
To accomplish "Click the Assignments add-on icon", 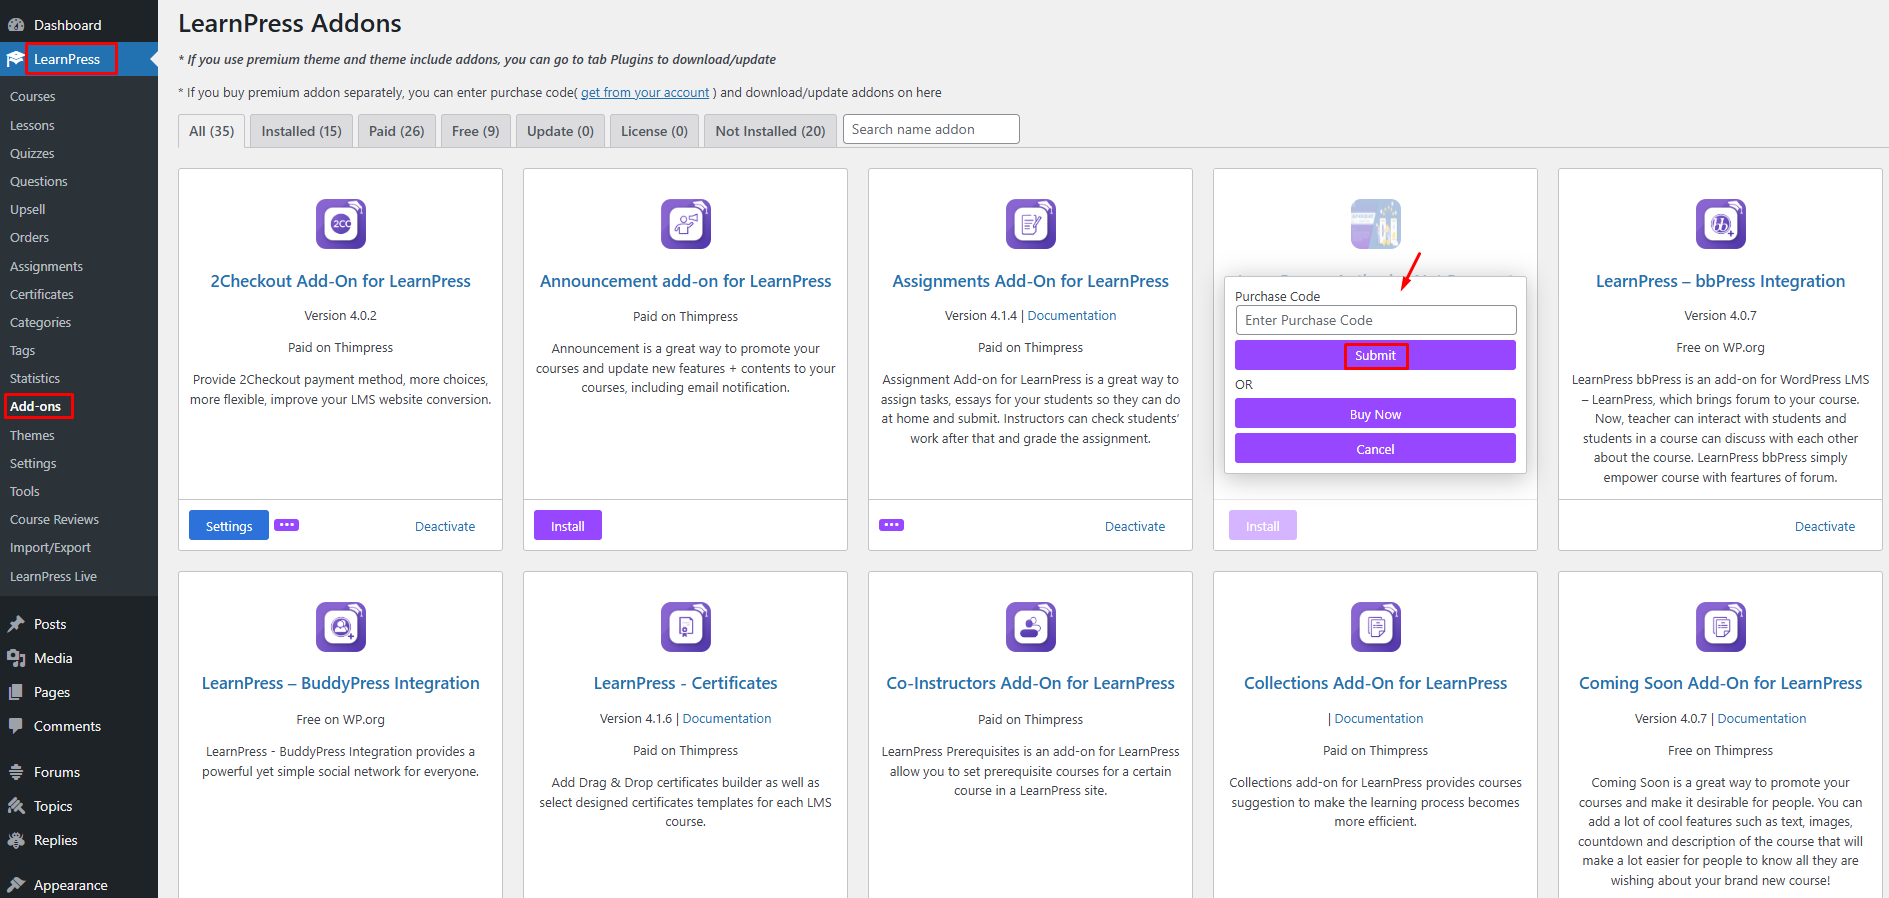I will coord(1031,224).
